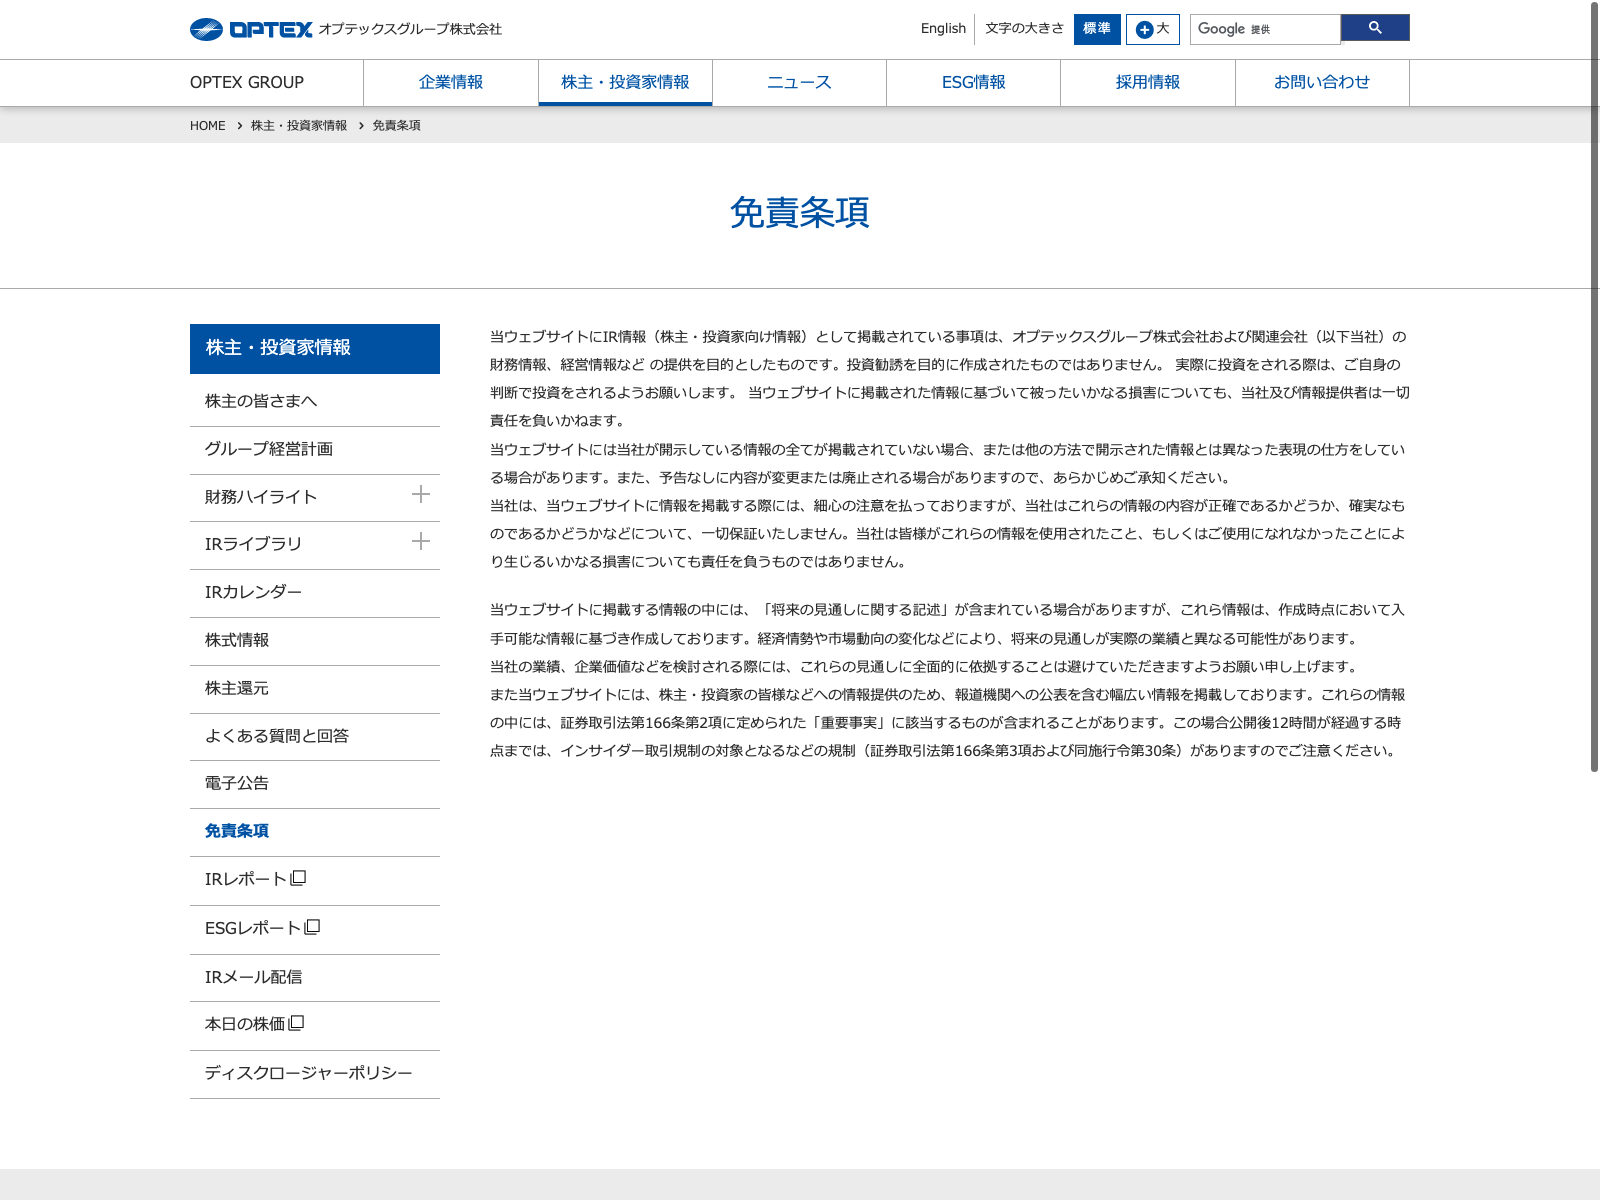This screenshot has height=1200, width=1600.
Task: Open 株主・投資家情報 breadcrumb link
Action: pos(299,126)
